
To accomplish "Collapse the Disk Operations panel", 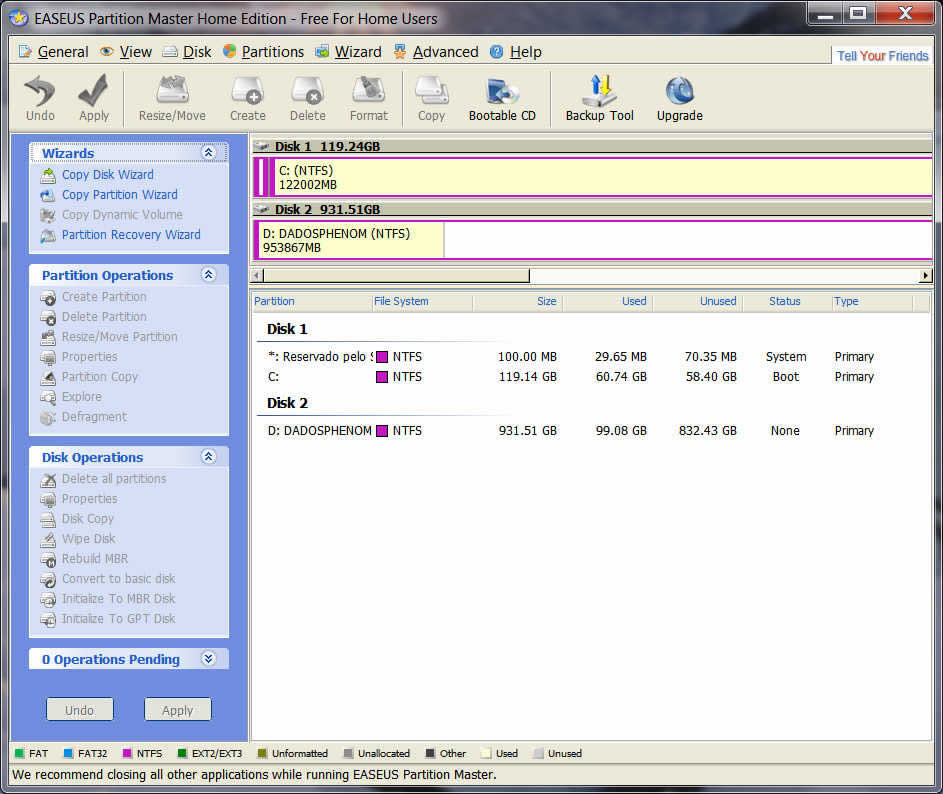I will (209, 457).
